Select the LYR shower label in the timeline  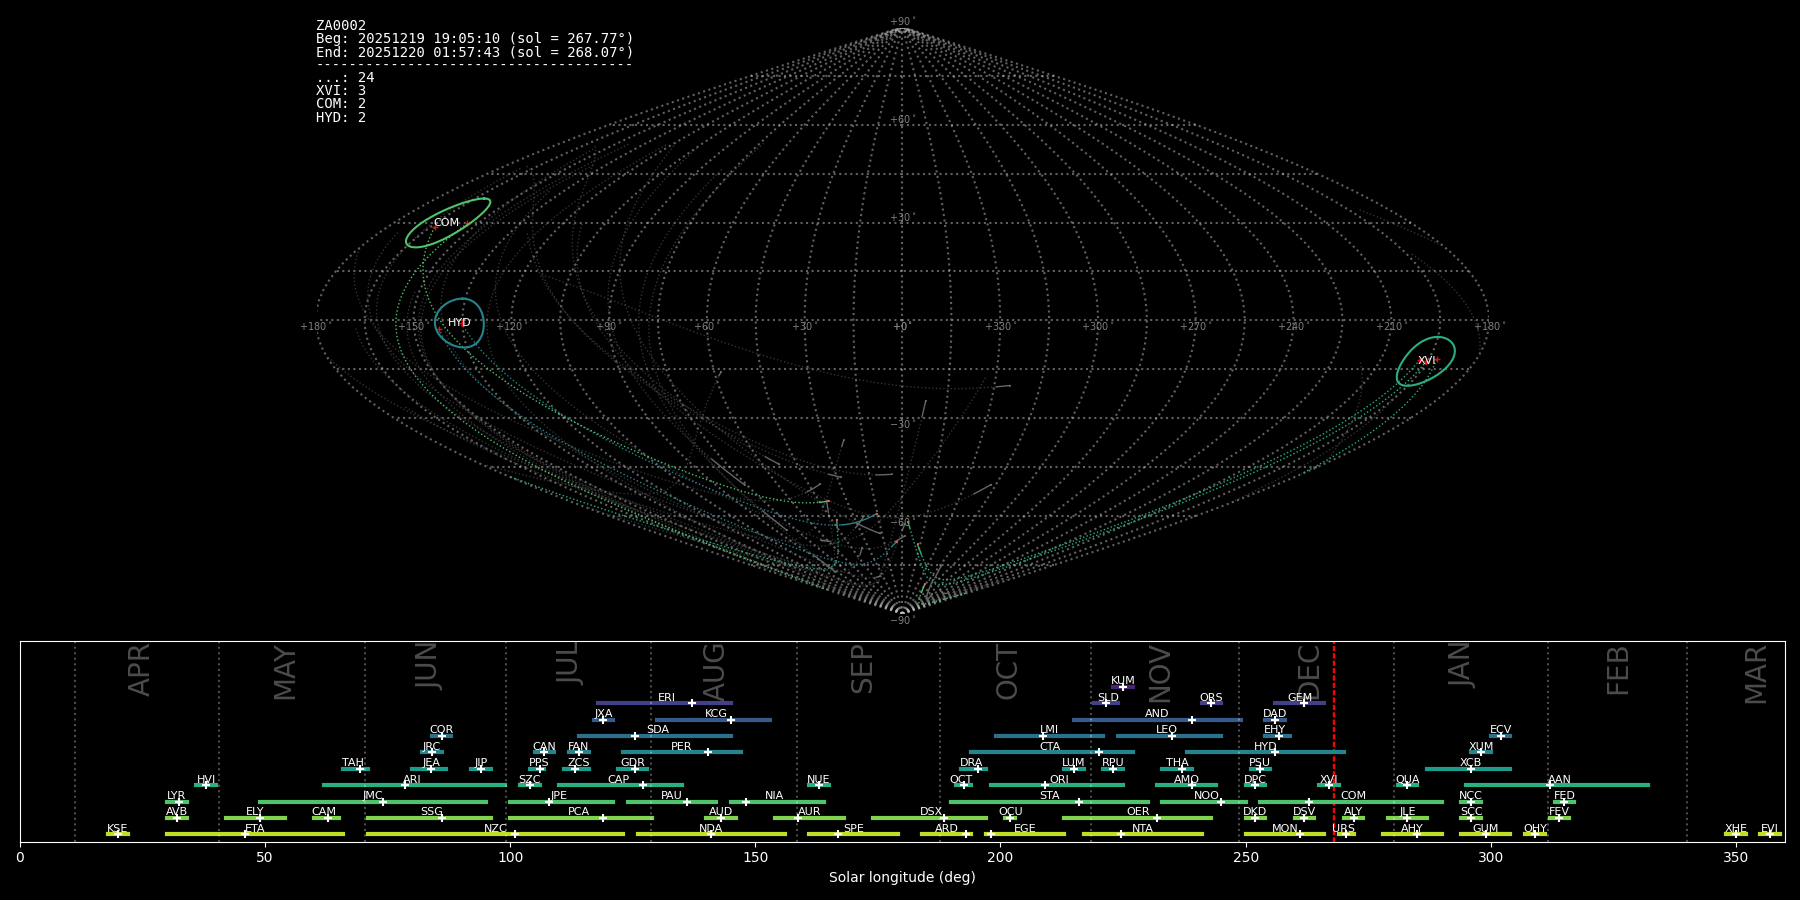(176, 796)
